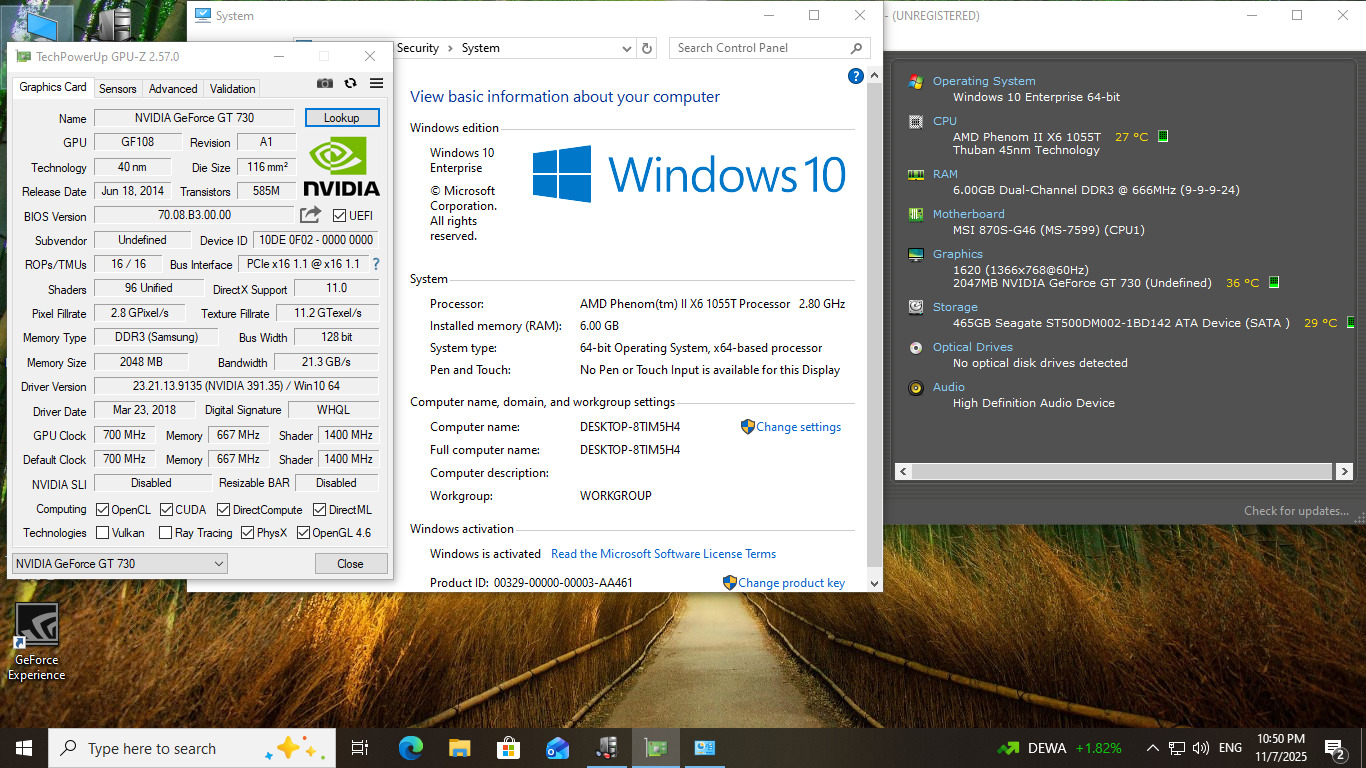Toggle the Vulkan checkbox
The height and width of the screenshot is (768, 1366).
[103, 533]
